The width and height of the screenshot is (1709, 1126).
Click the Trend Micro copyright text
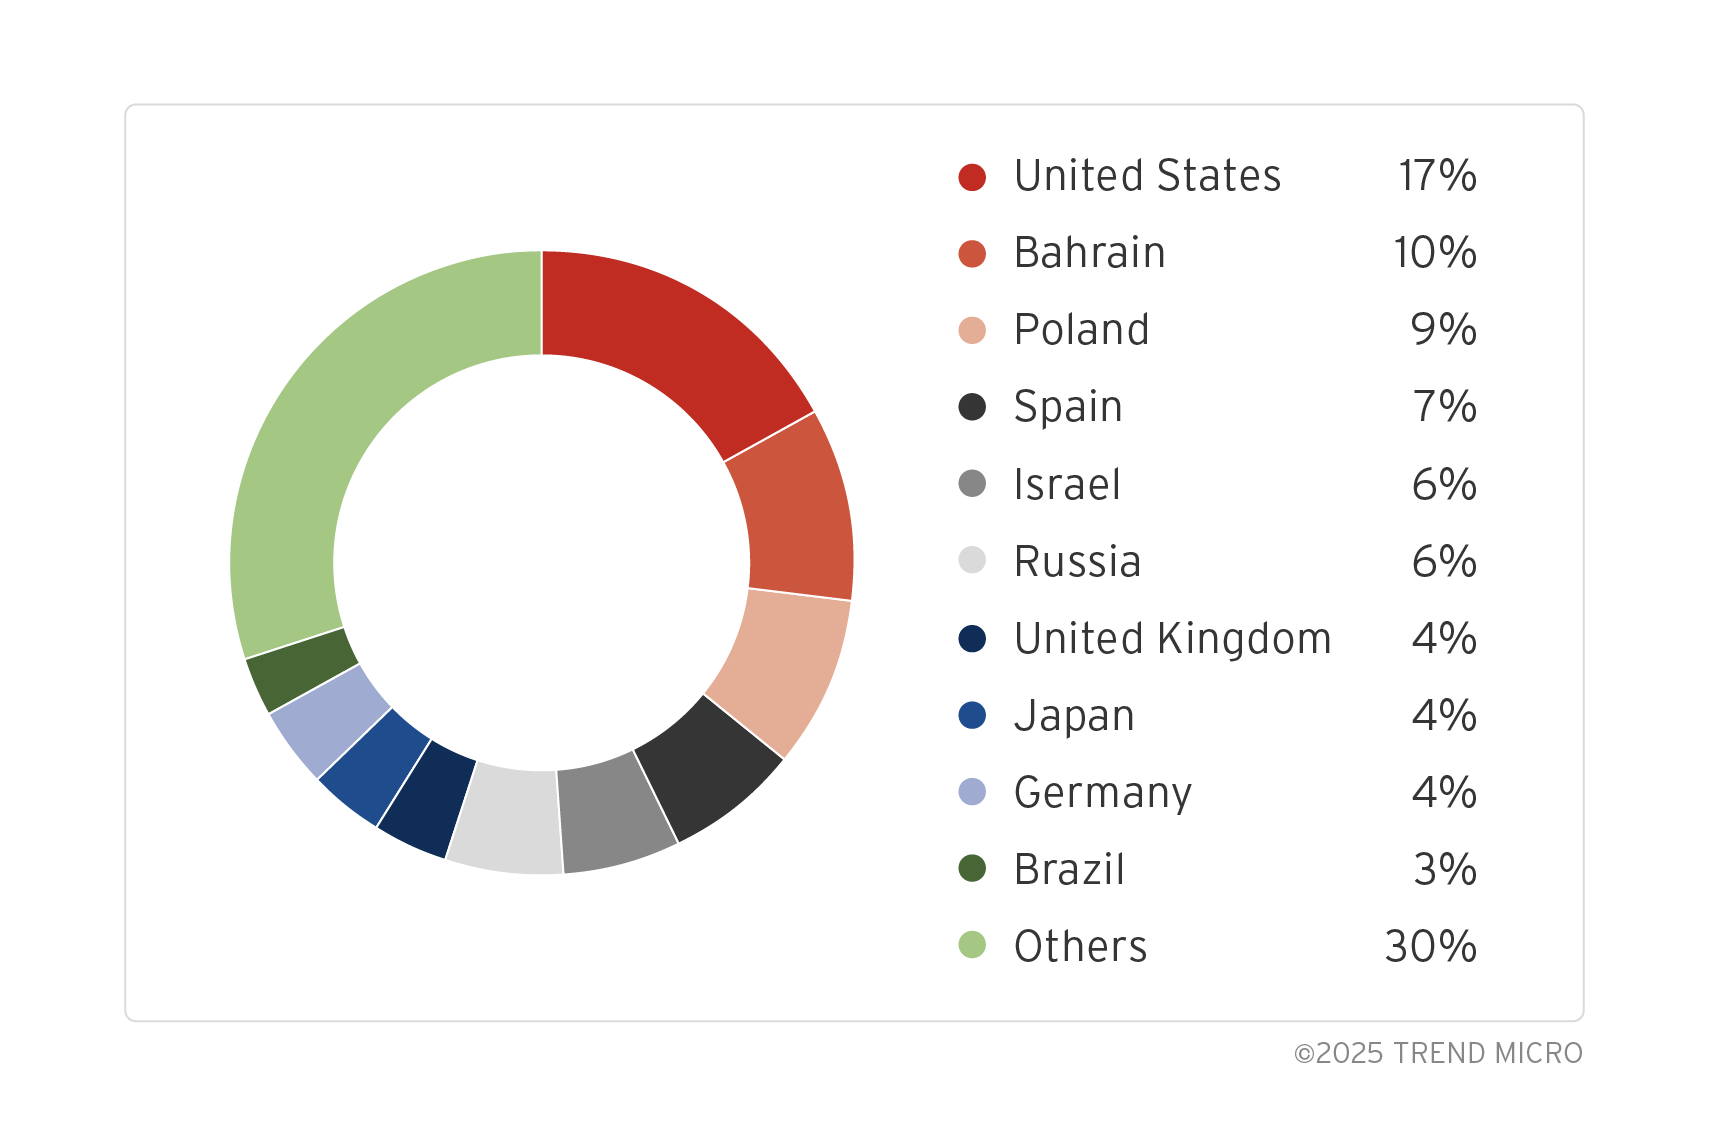point(1438,1053)
